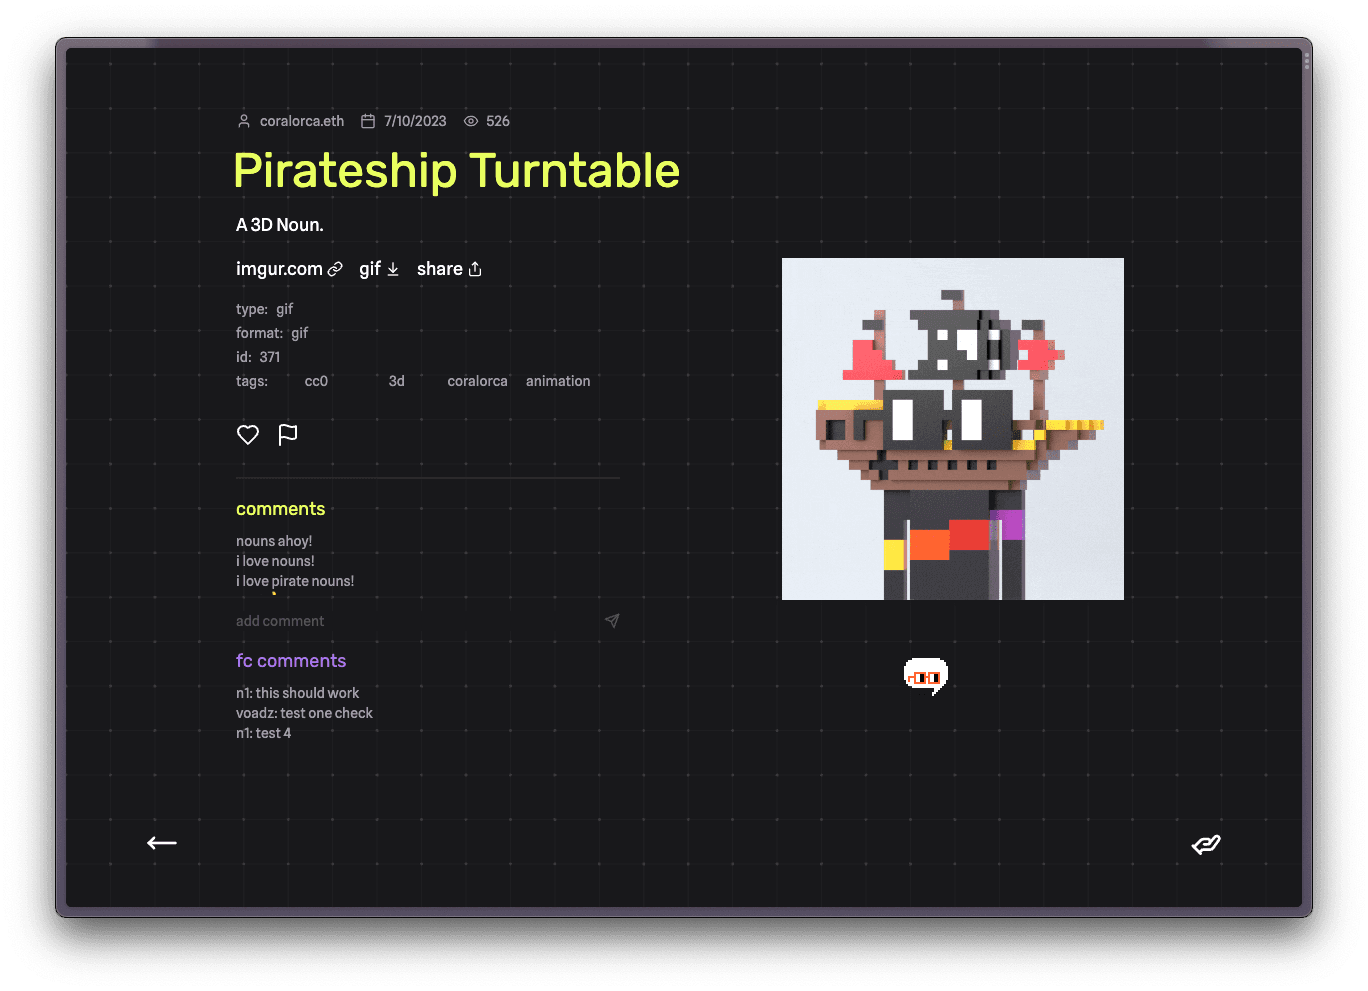Select the cc0 tag
Image resolution: width=1368 pixels, height=991 pixels.
[316, 381]
